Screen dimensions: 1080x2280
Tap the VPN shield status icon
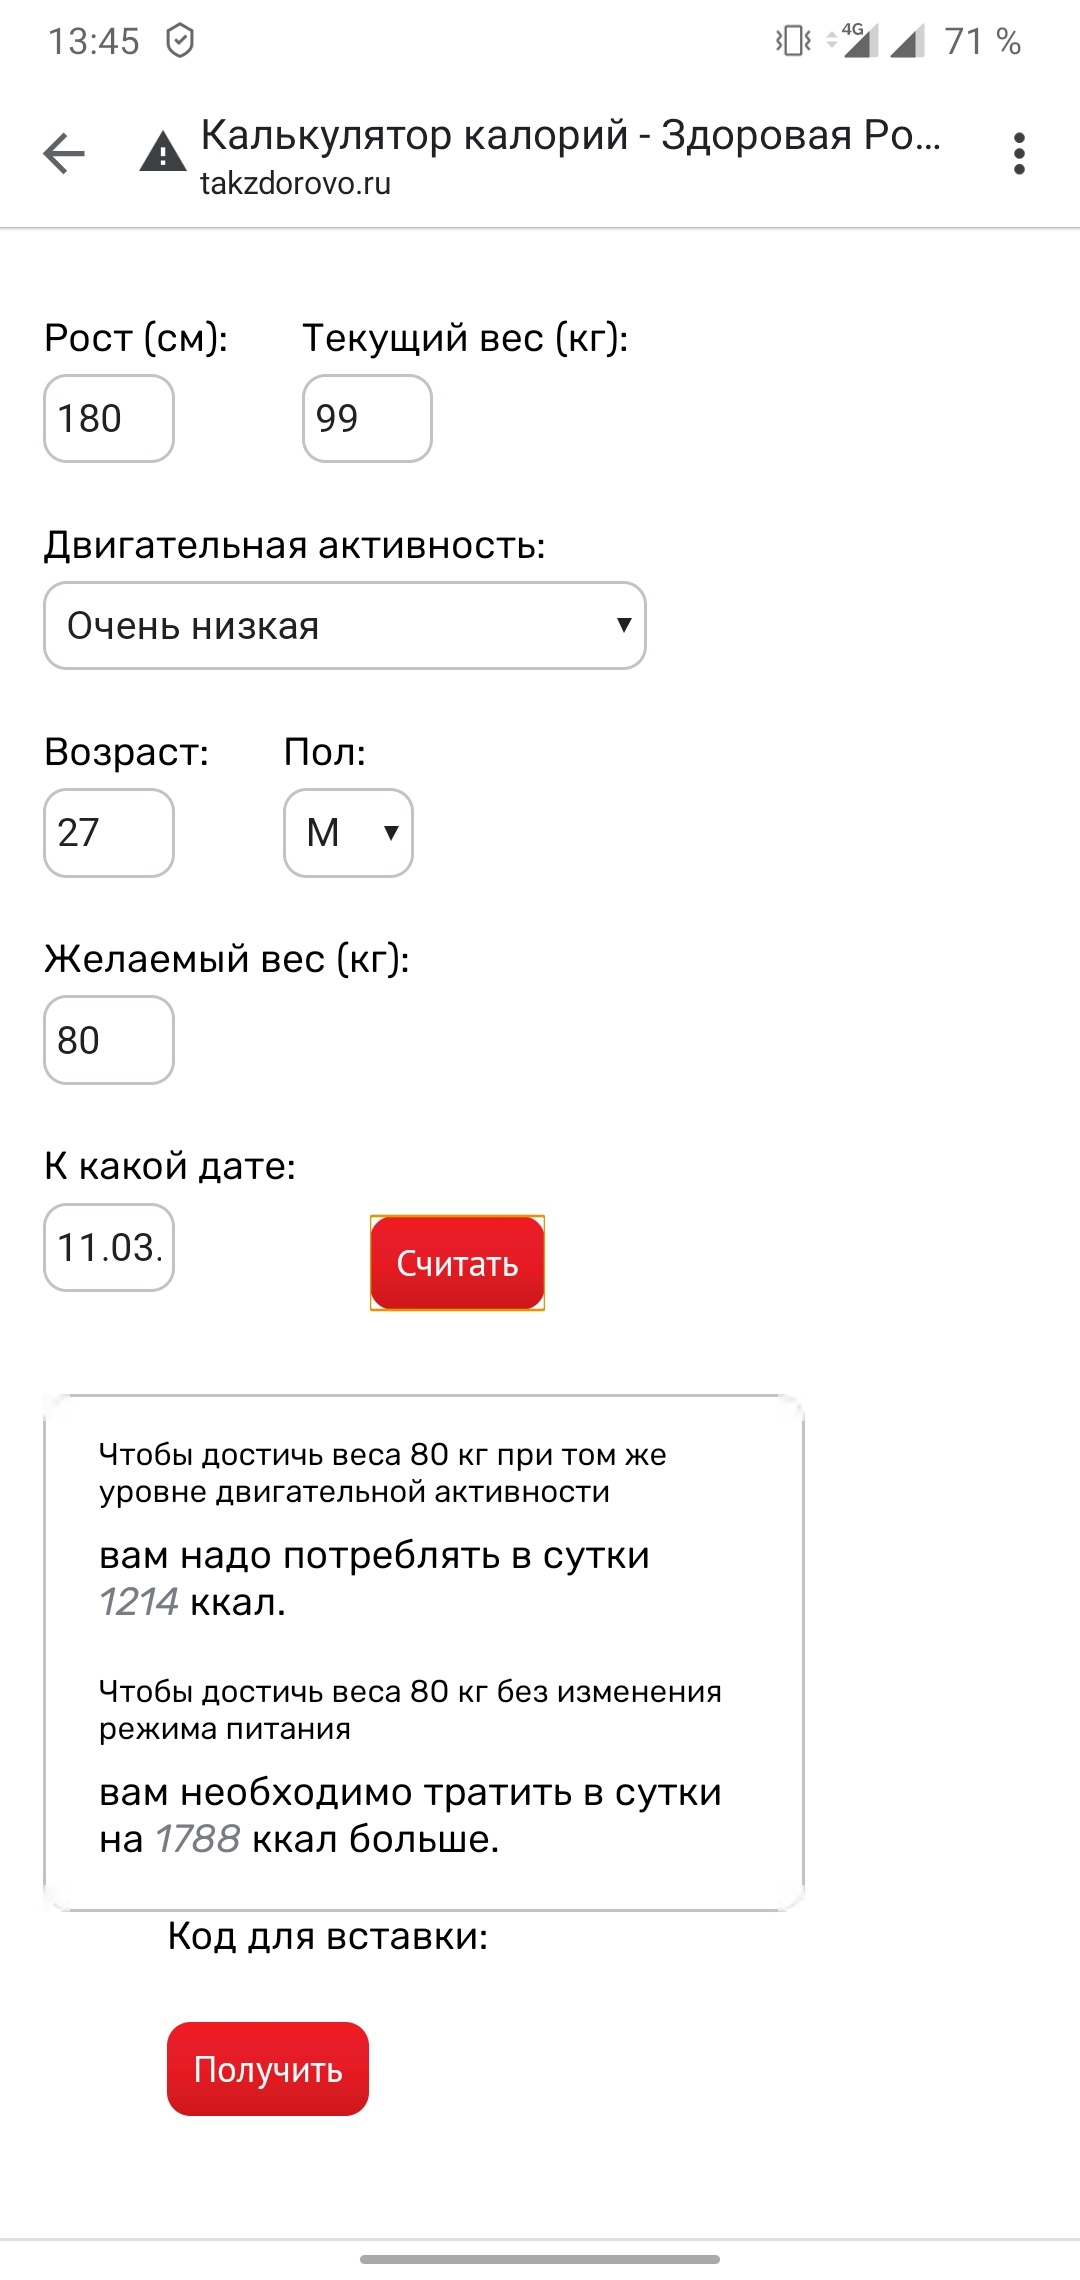(x=180, y=41)
